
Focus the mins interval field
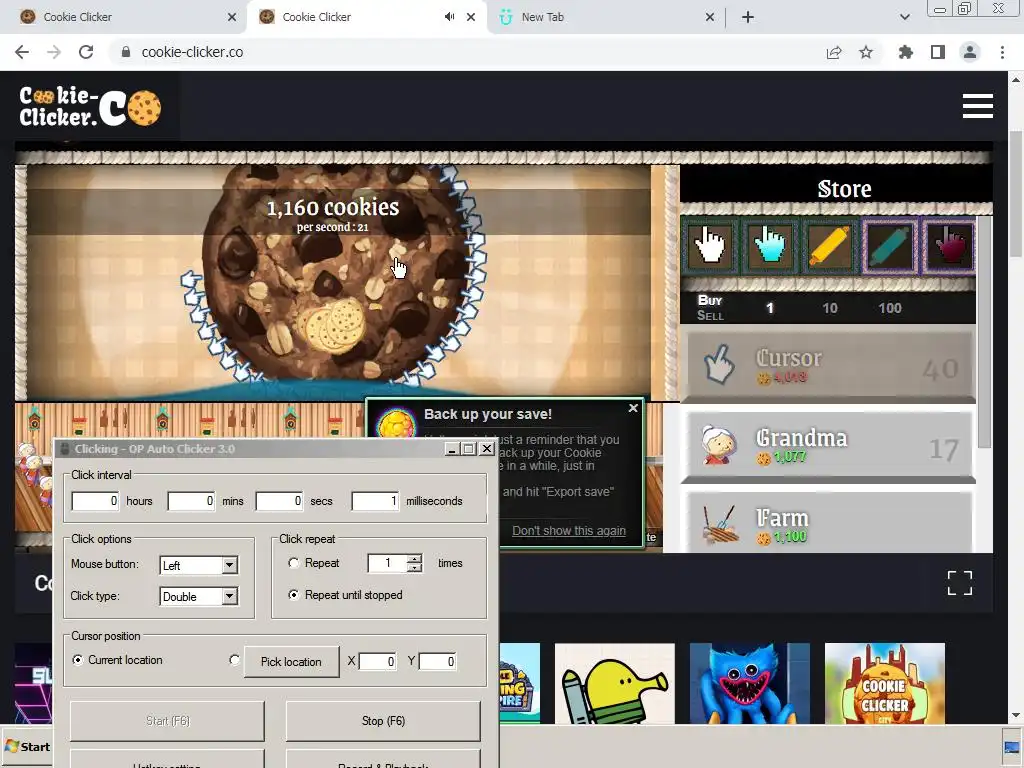(191, 501)
